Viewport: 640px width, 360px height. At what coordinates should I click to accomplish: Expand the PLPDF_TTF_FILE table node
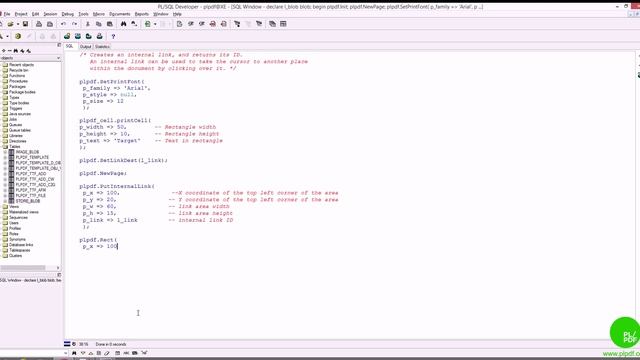pos(5,196)
